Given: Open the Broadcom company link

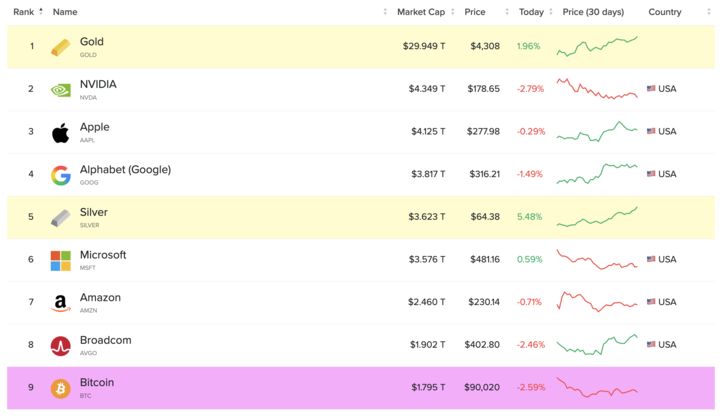Looking at the screenshot, I should pos(106,340).
